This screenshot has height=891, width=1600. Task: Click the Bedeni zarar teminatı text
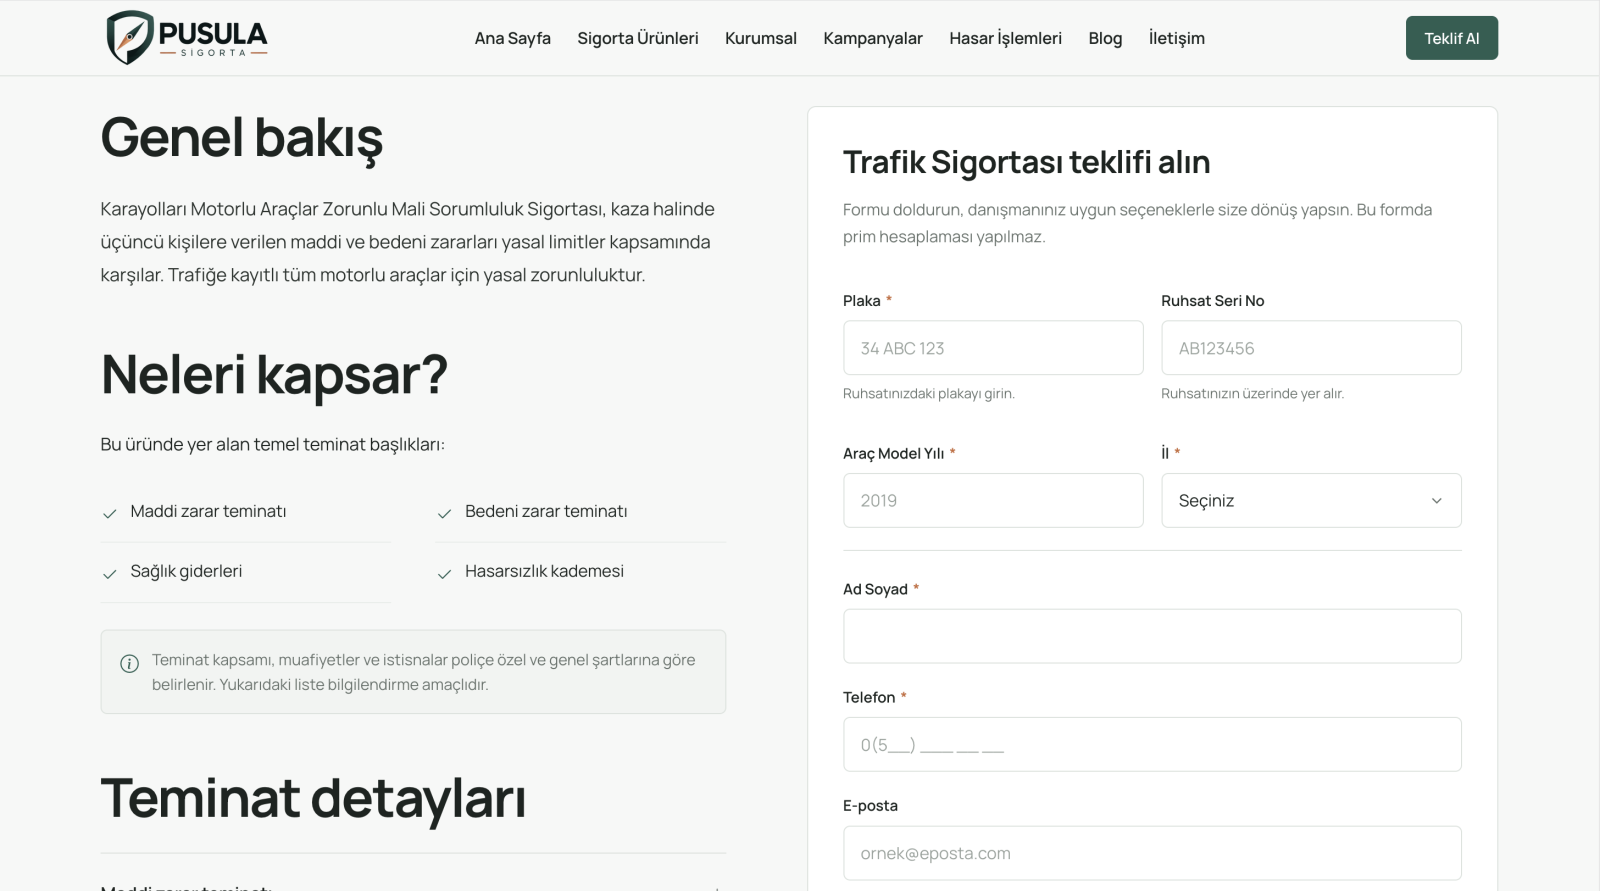point(546,511)
